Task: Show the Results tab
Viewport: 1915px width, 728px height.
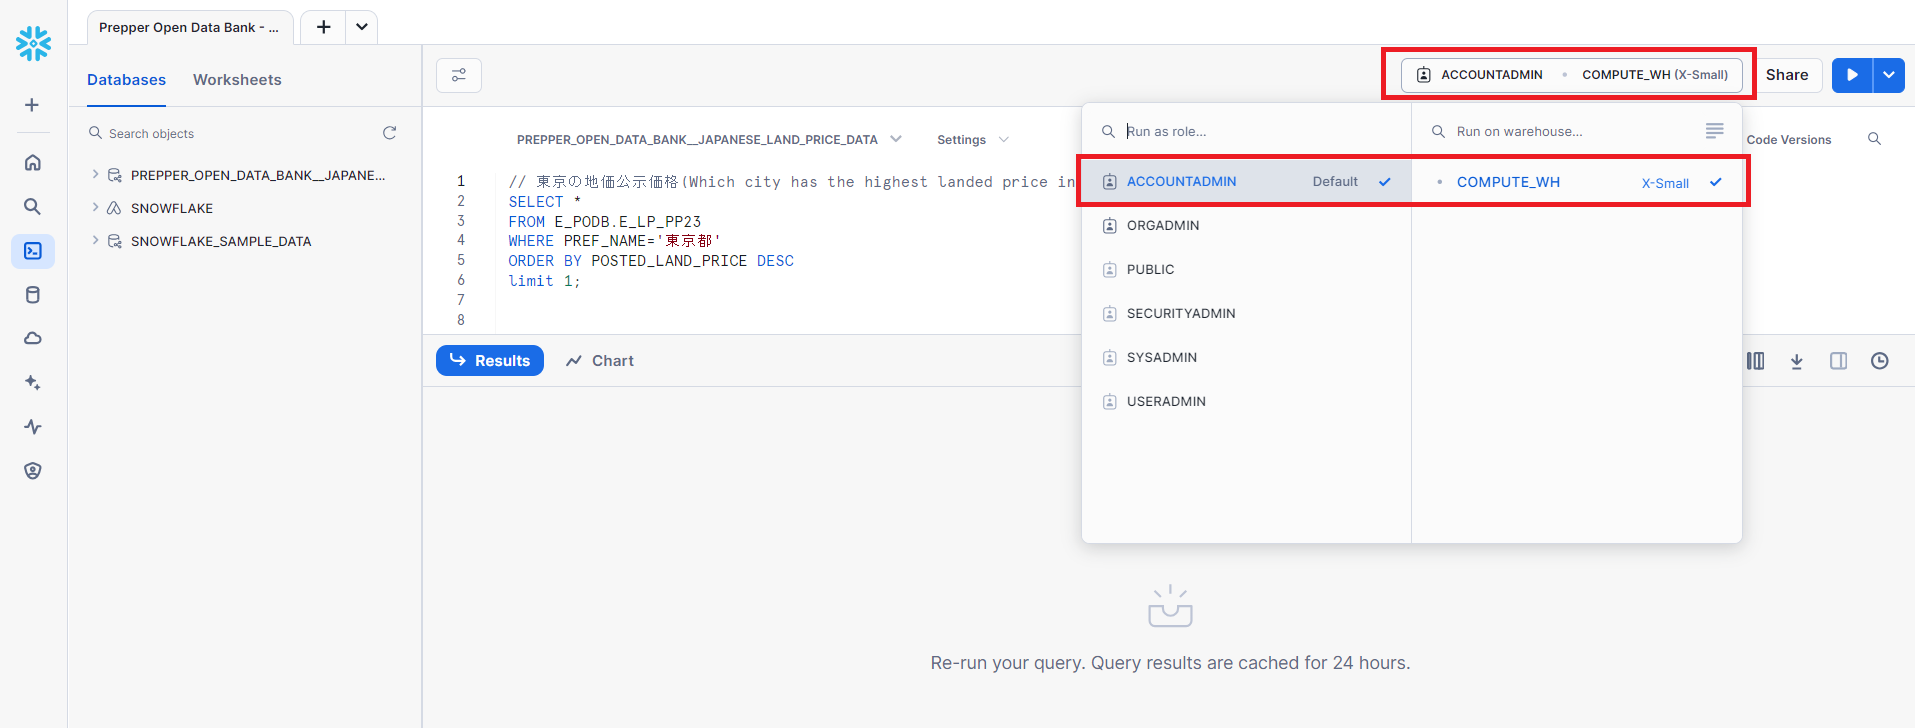Action: coord(490,361)
